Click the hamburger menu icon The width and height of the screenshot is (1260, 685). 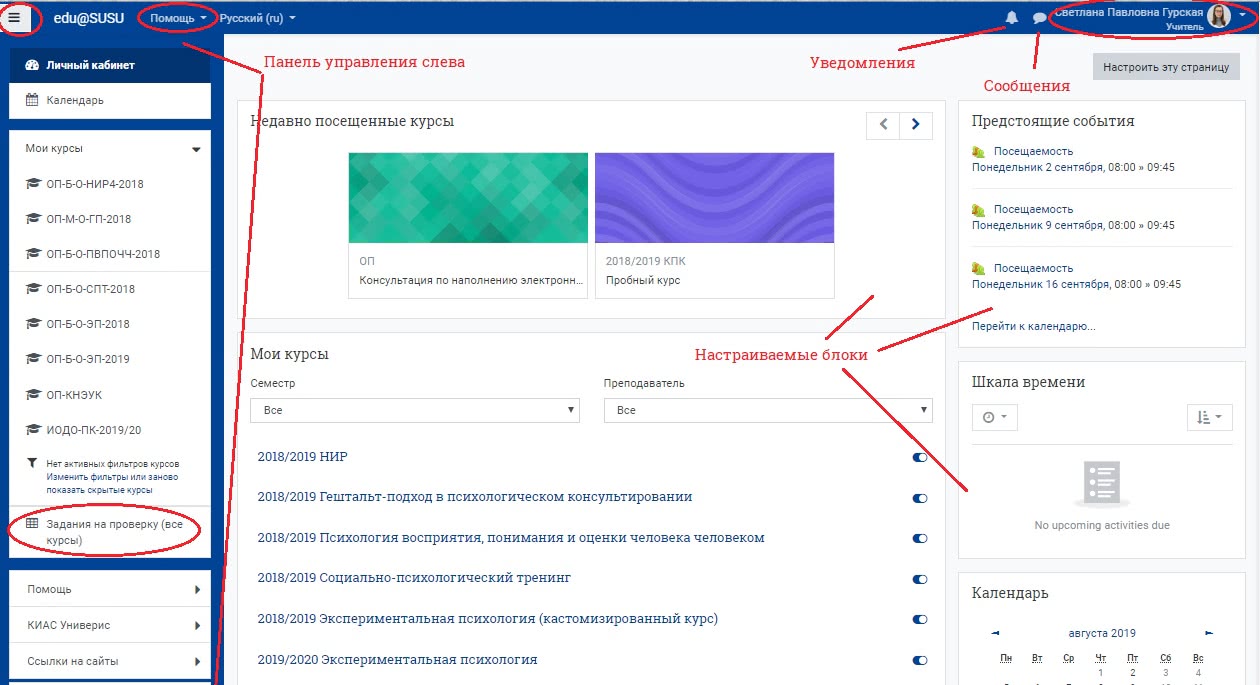(x=14, y=18)
